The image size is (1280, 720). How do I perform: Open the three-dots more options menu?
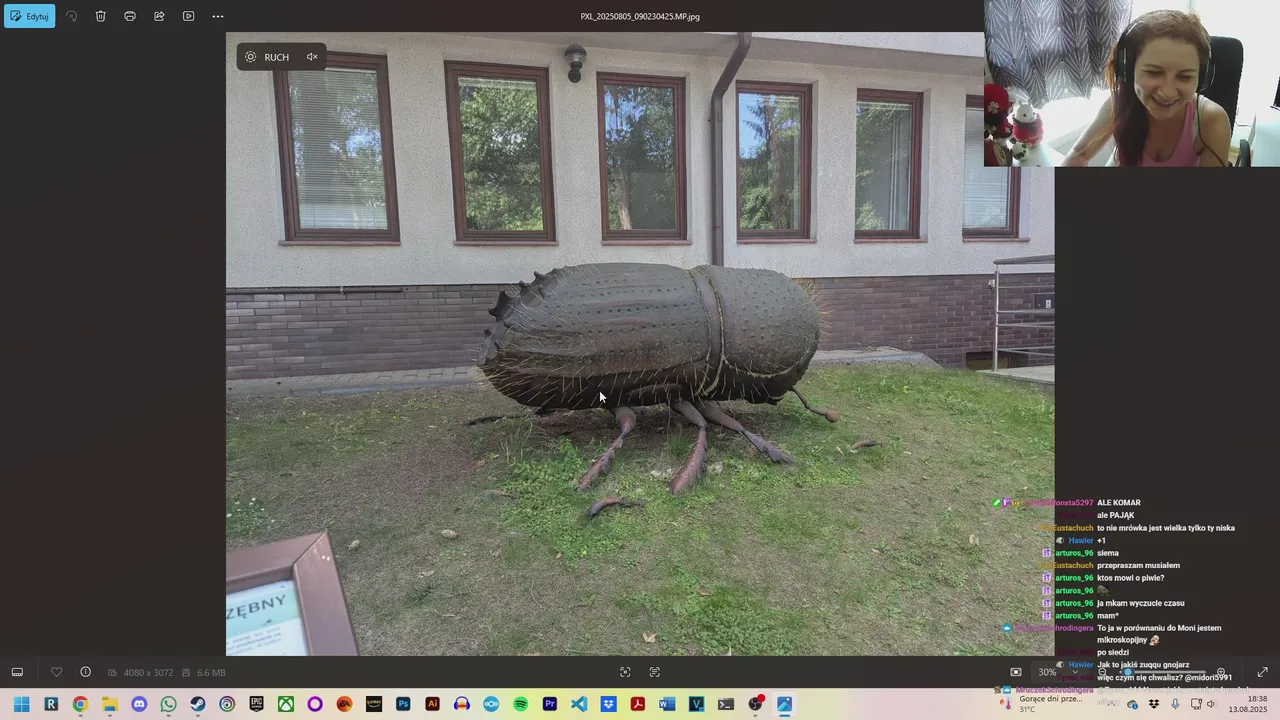(x=218, y=16)
